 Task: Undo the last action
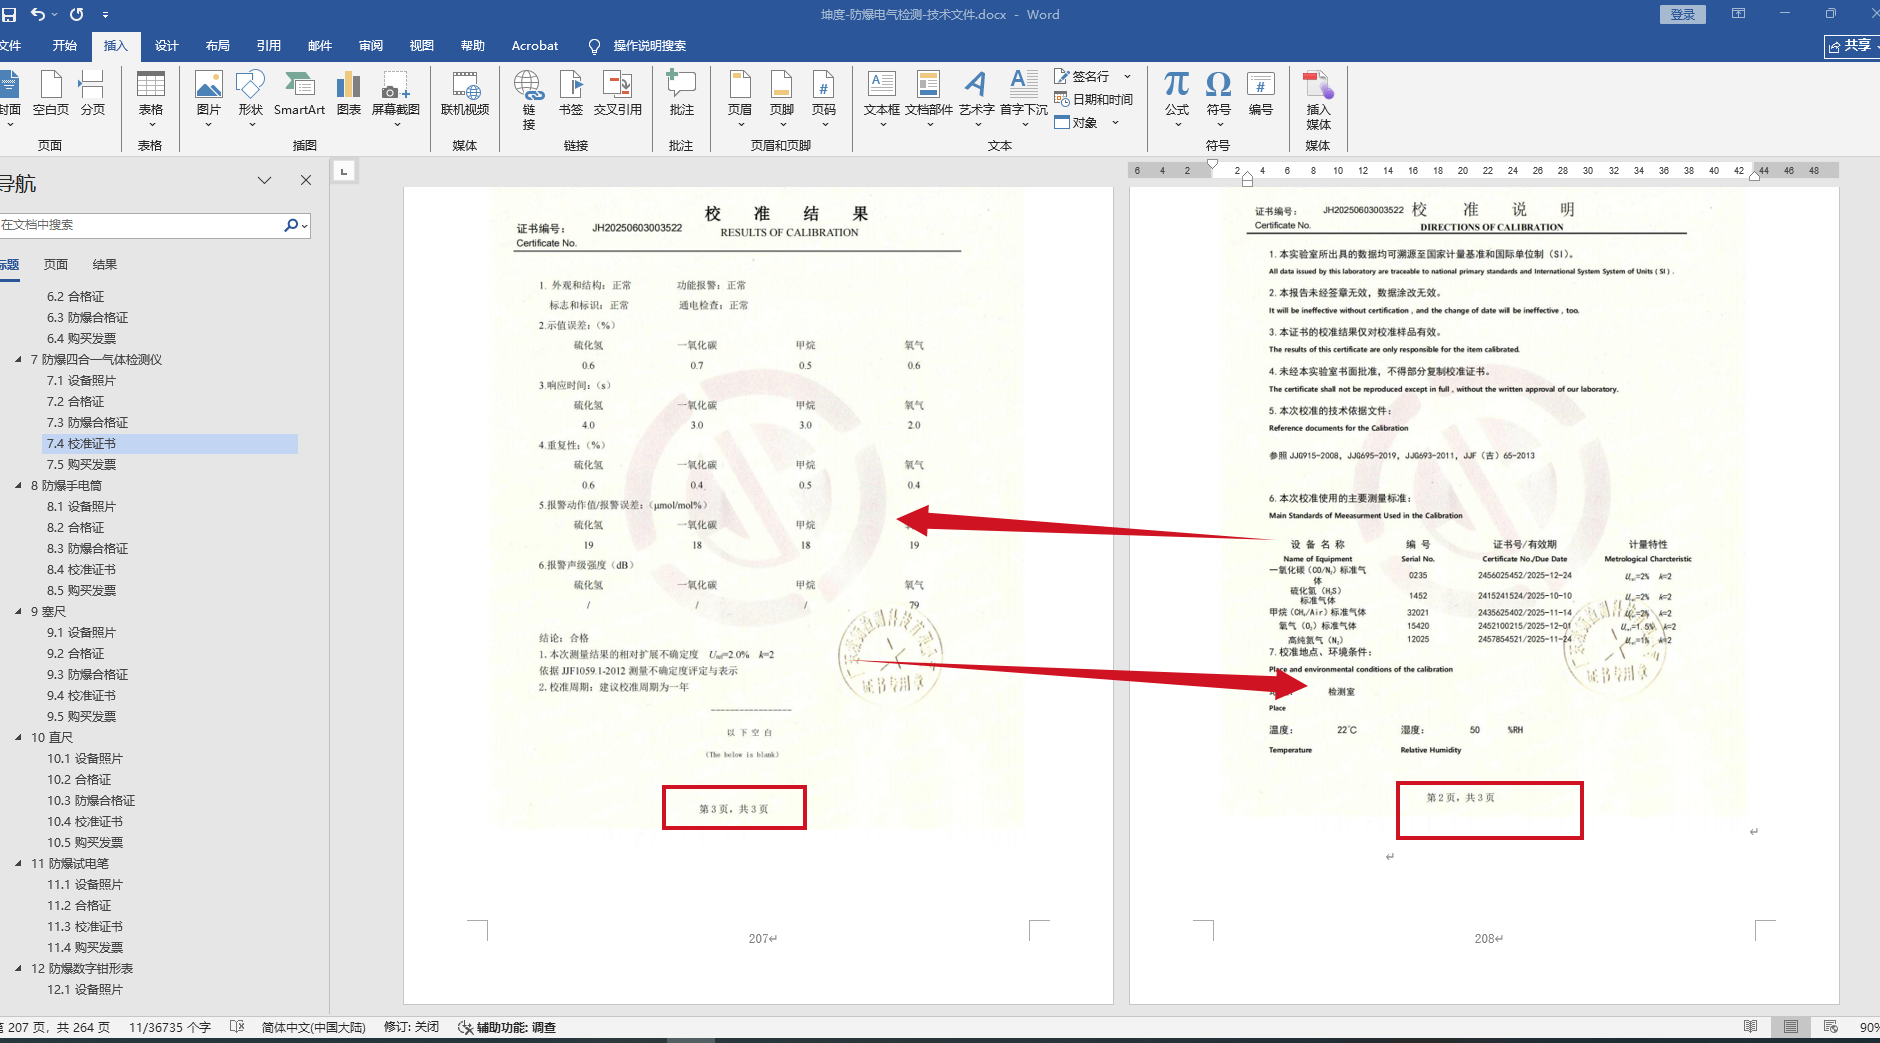(x=38, y=14)
